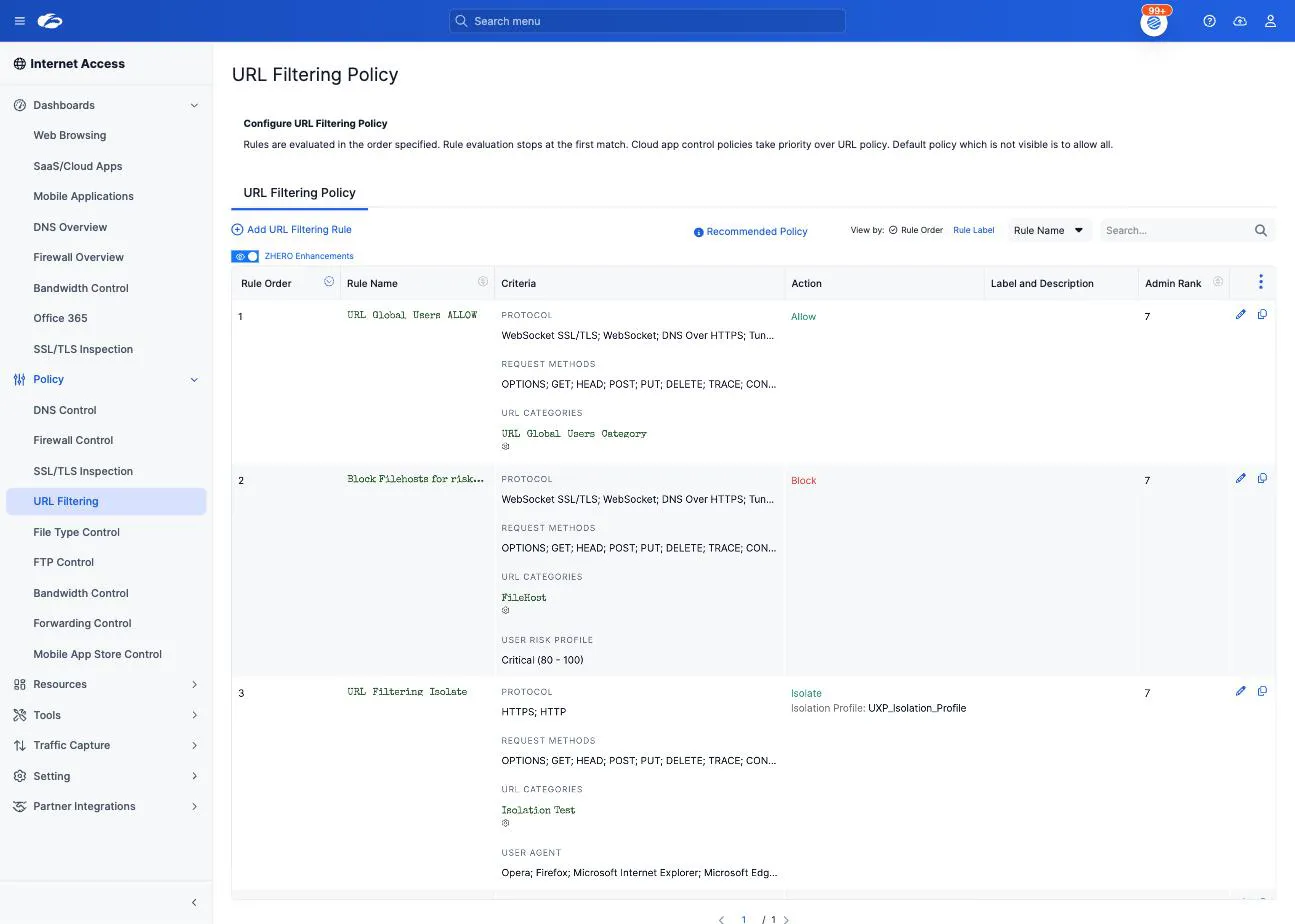This screenshot has width=1295, height=924.
Task: Open SaaS/Cloud Apps dashboard
Action: [78, 166]
